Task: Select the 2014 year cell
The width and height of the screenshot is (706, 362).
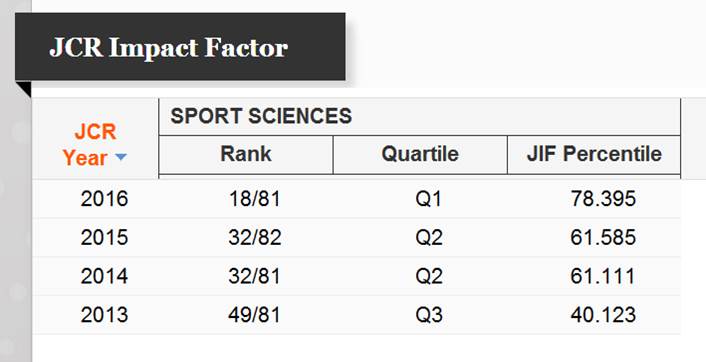Action: pyautogui.click(x=104, y=276)
